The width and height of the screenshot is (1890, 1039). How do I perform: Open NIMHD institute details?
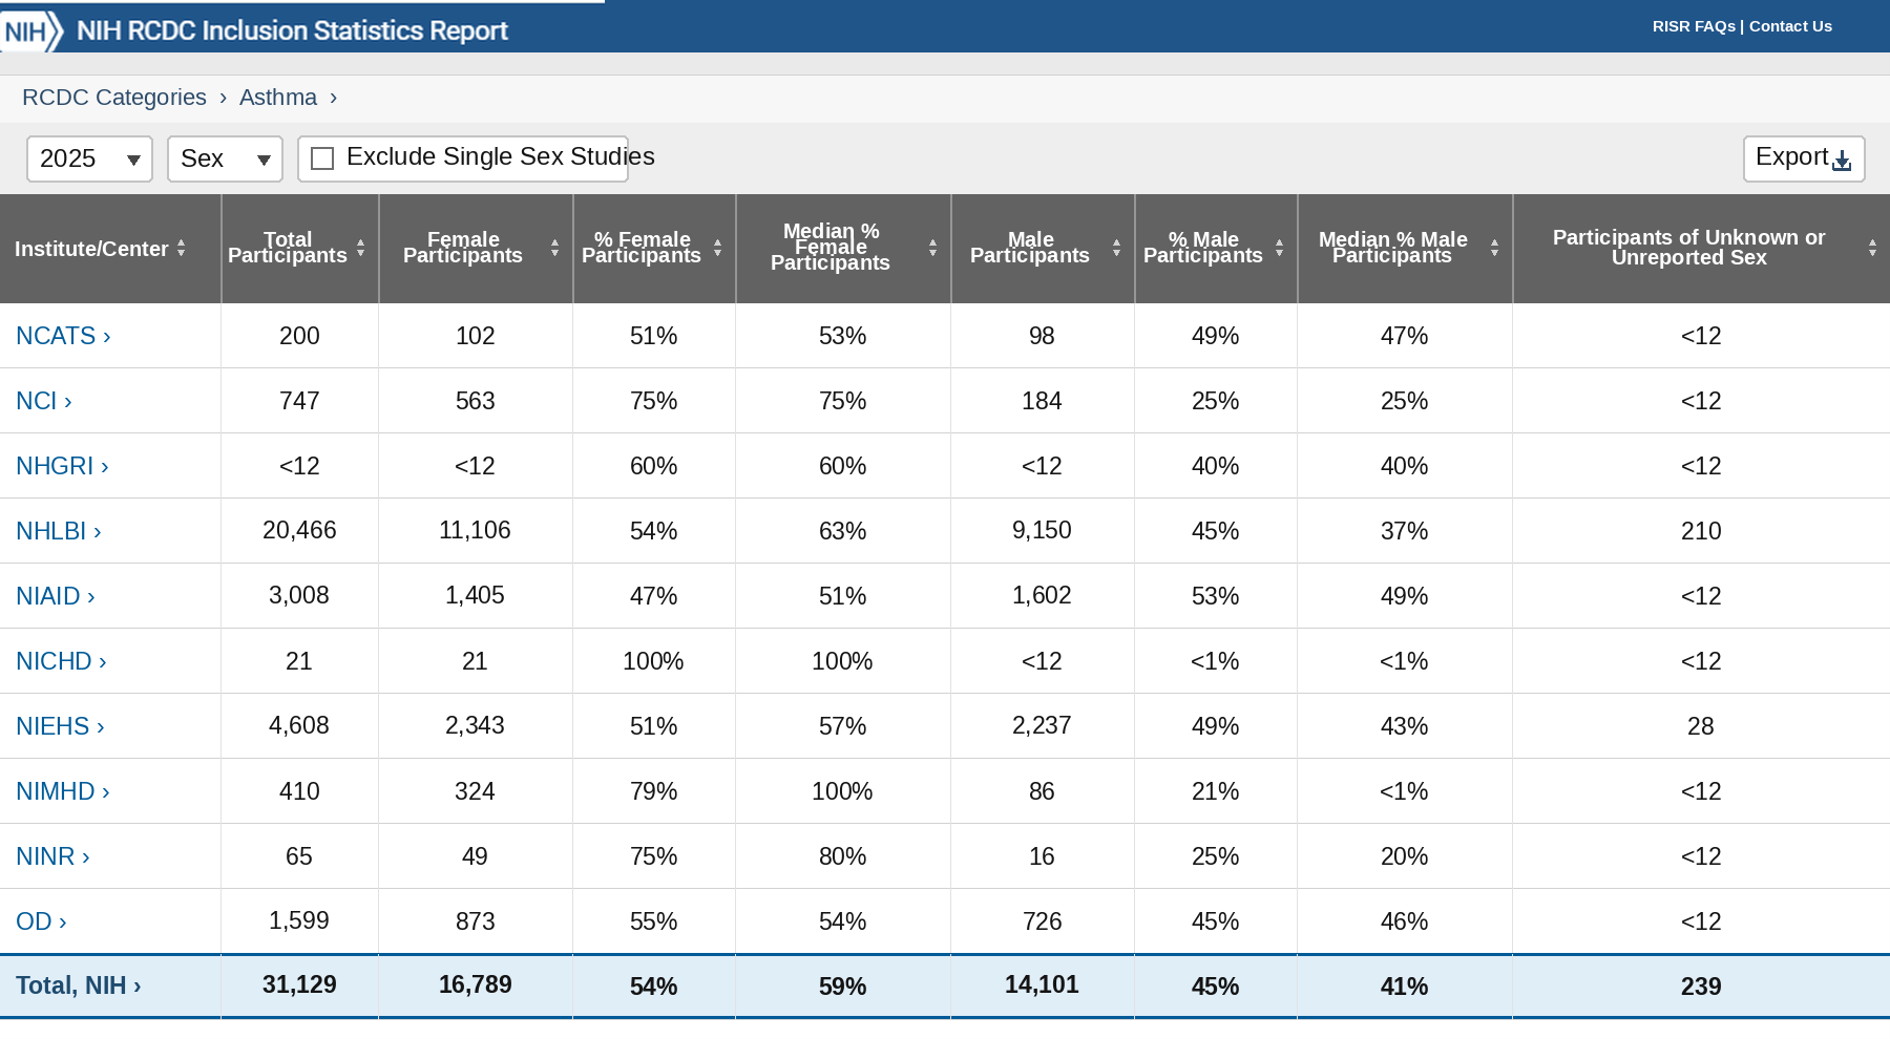pos(63,791)
